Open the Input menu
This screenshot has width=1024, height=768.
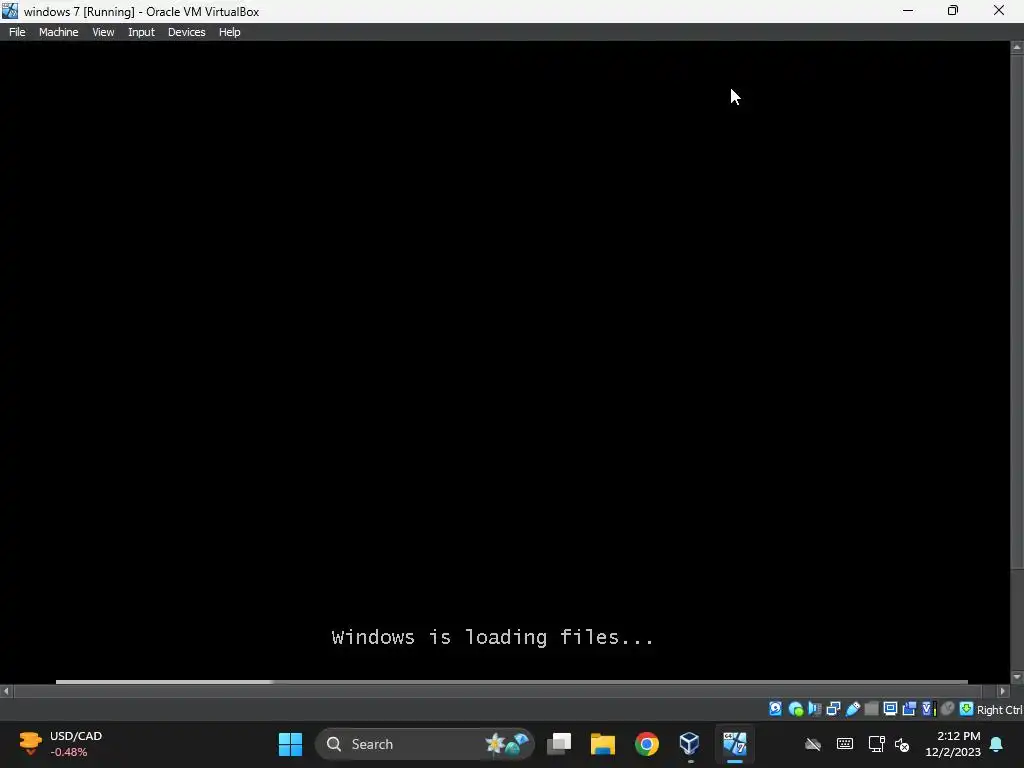[141, 32]
